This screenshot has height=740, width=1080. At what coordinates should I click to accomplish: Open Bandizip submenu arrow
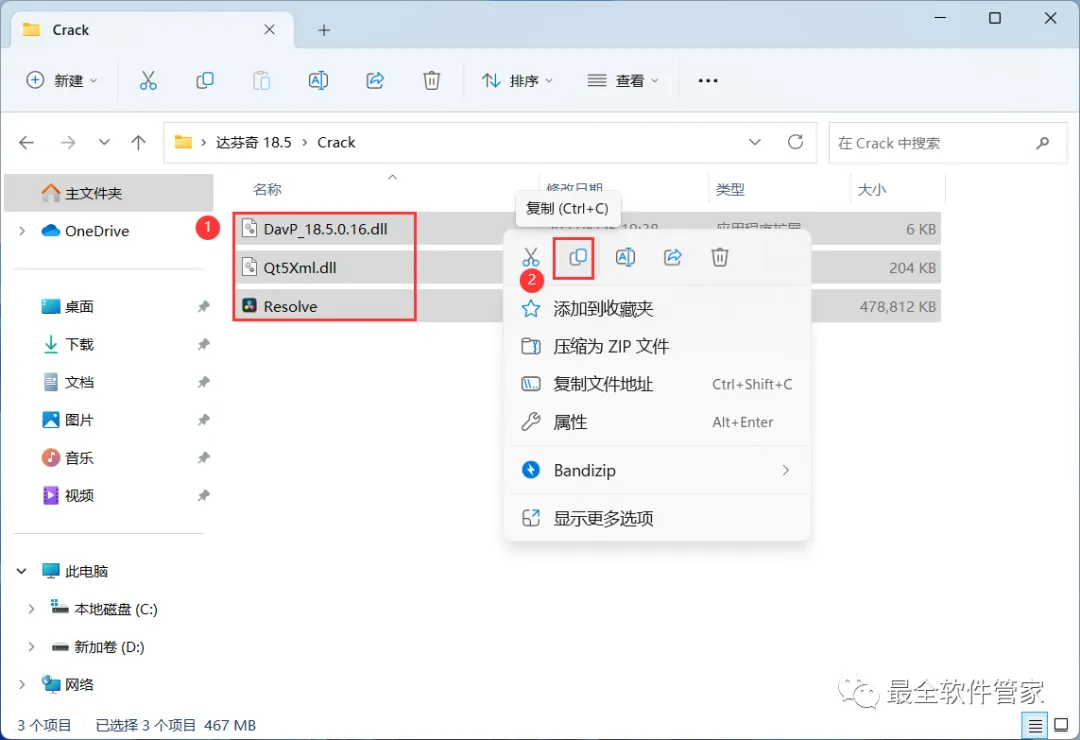point(786,471)
